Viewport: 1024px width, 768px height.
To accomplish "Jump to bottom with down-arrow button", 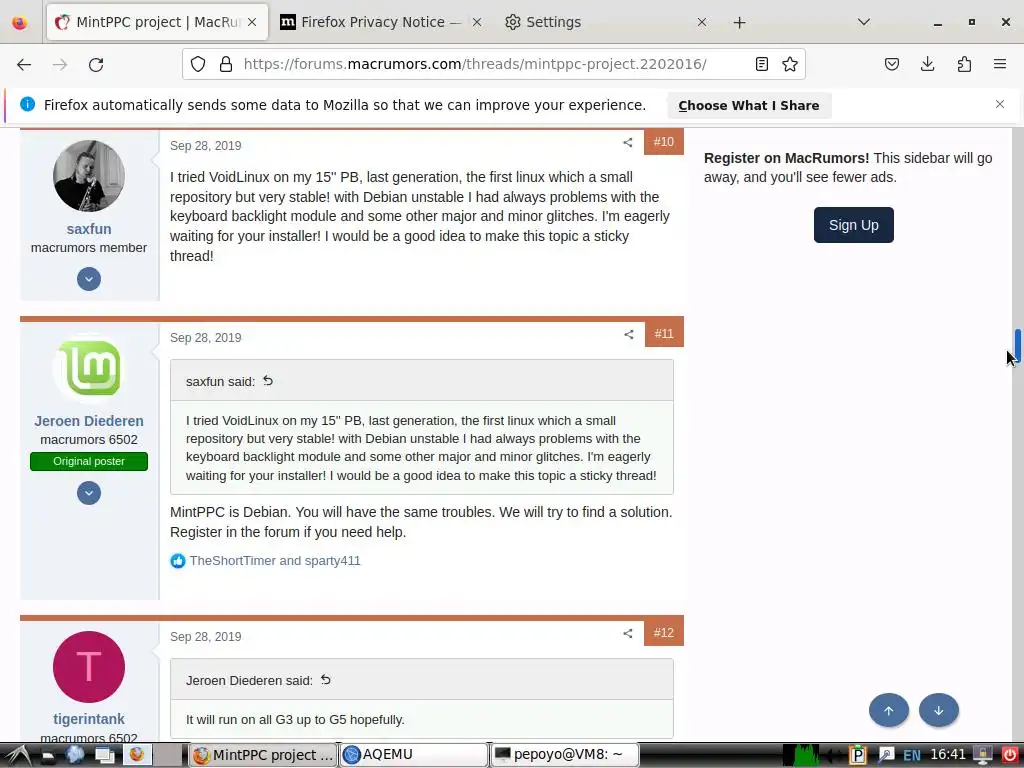I will coord(938,710).
